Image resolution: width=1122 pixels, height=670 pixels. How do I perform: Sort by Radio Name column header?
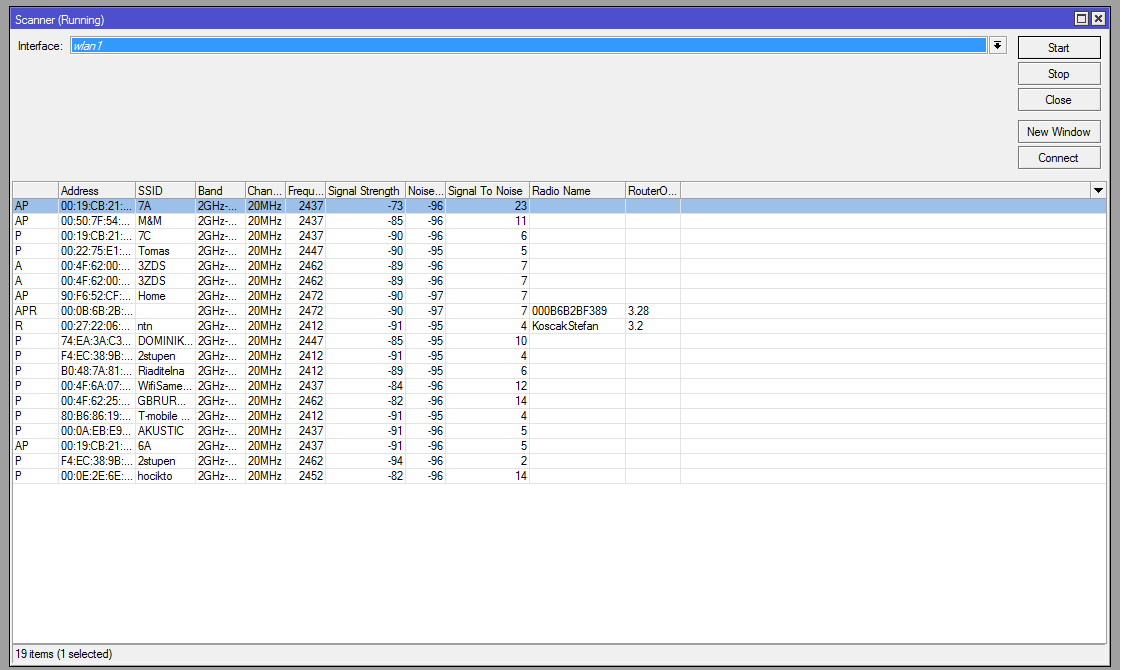576,191
